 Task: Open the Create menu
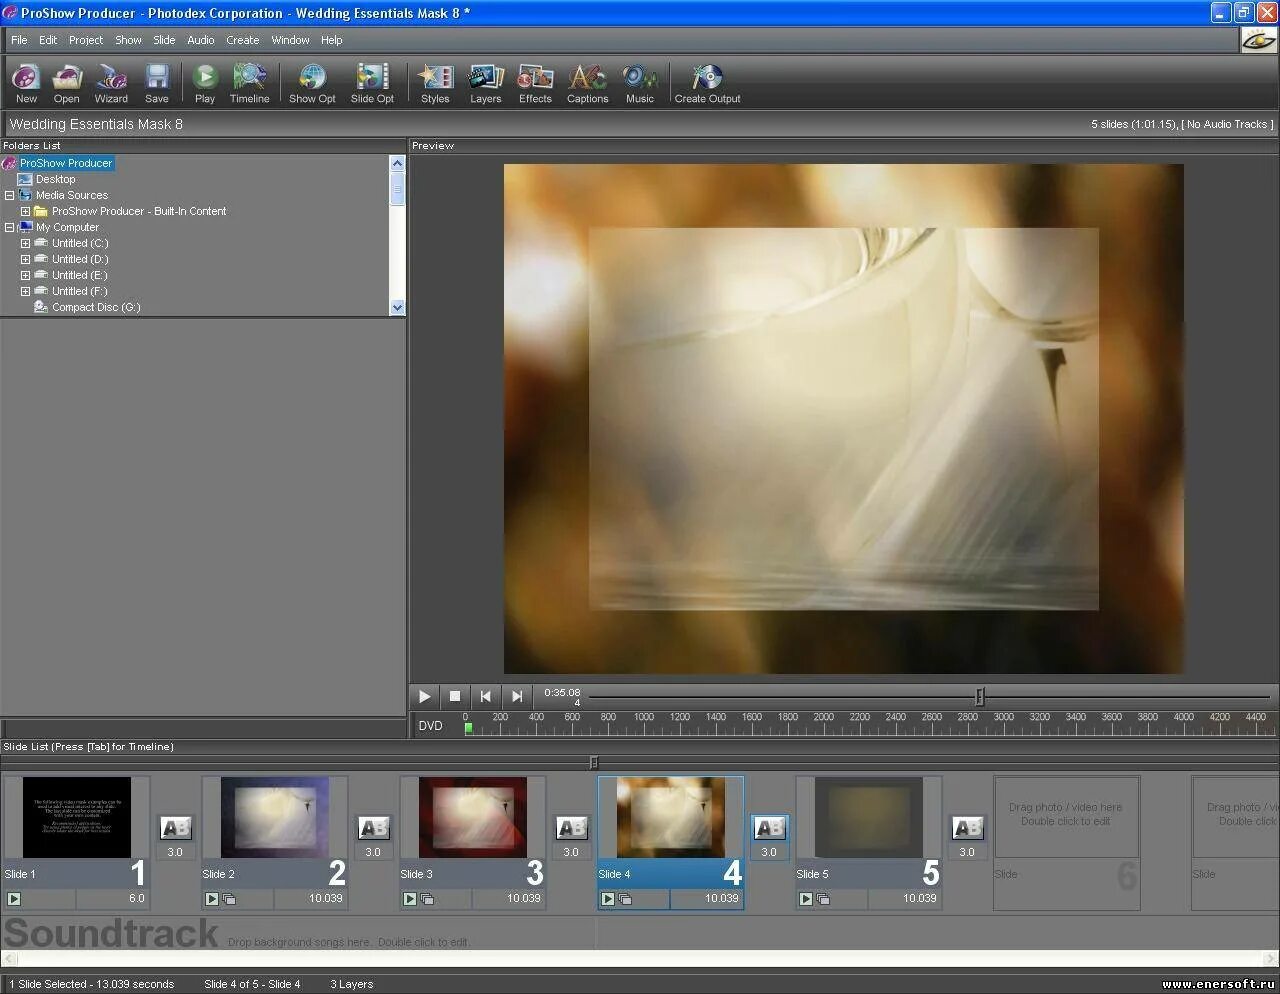point(242,40)
